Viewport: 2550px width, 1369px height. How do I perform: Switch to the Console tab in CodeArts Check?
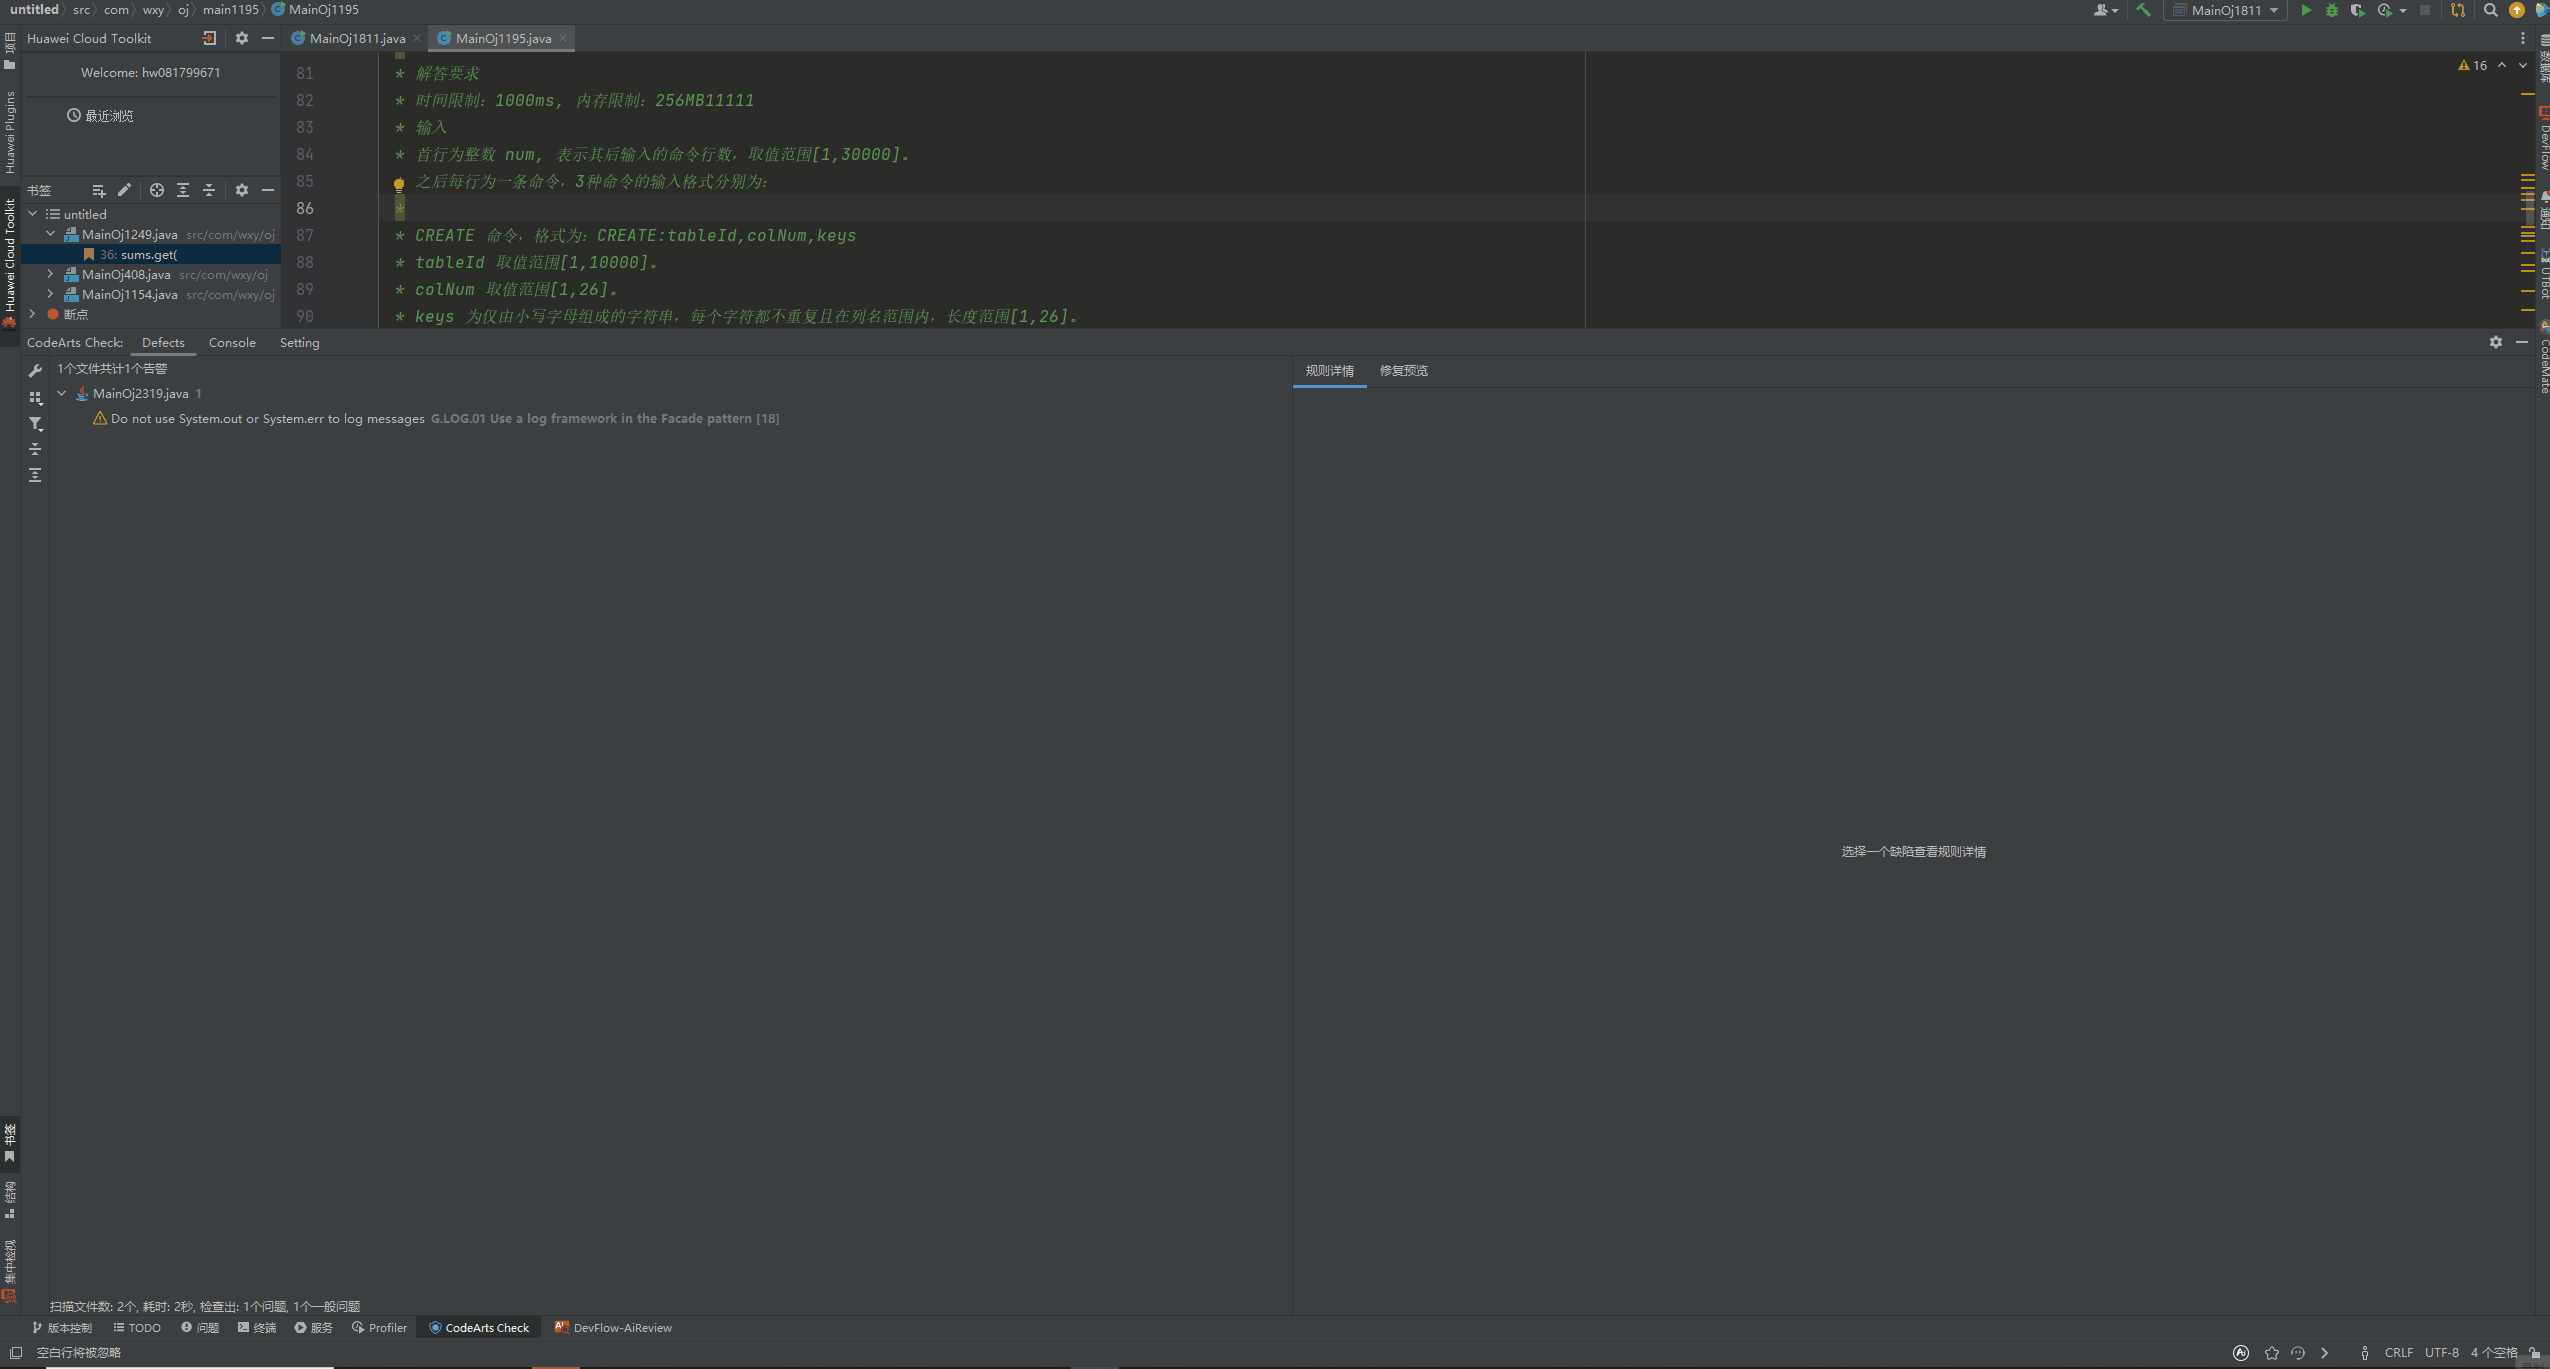point(232,342)
